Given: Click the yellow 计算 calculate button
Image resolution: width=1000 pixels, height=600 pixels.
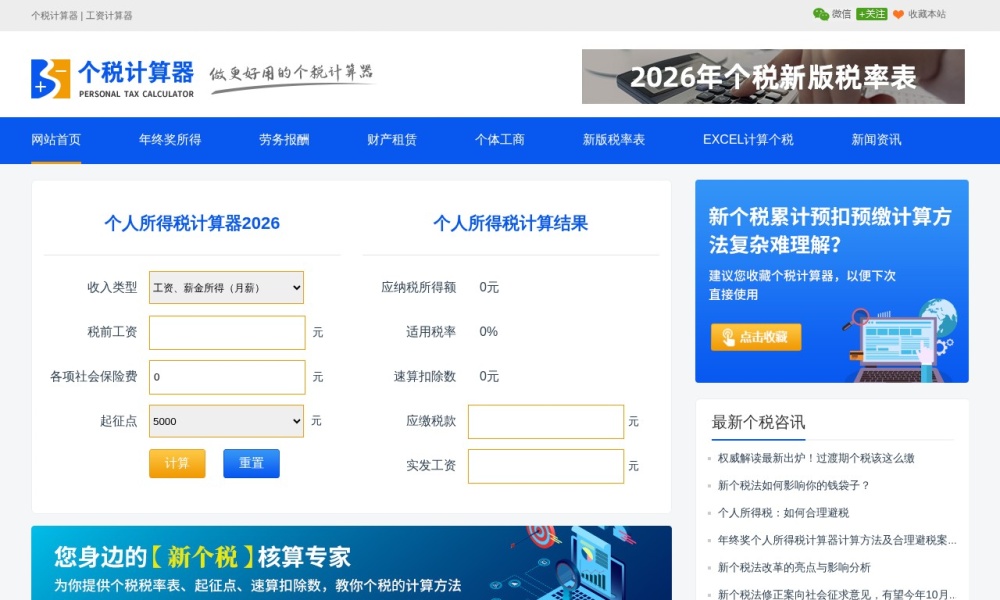Looking at the screenshot, I should click(x=177, y=464).
